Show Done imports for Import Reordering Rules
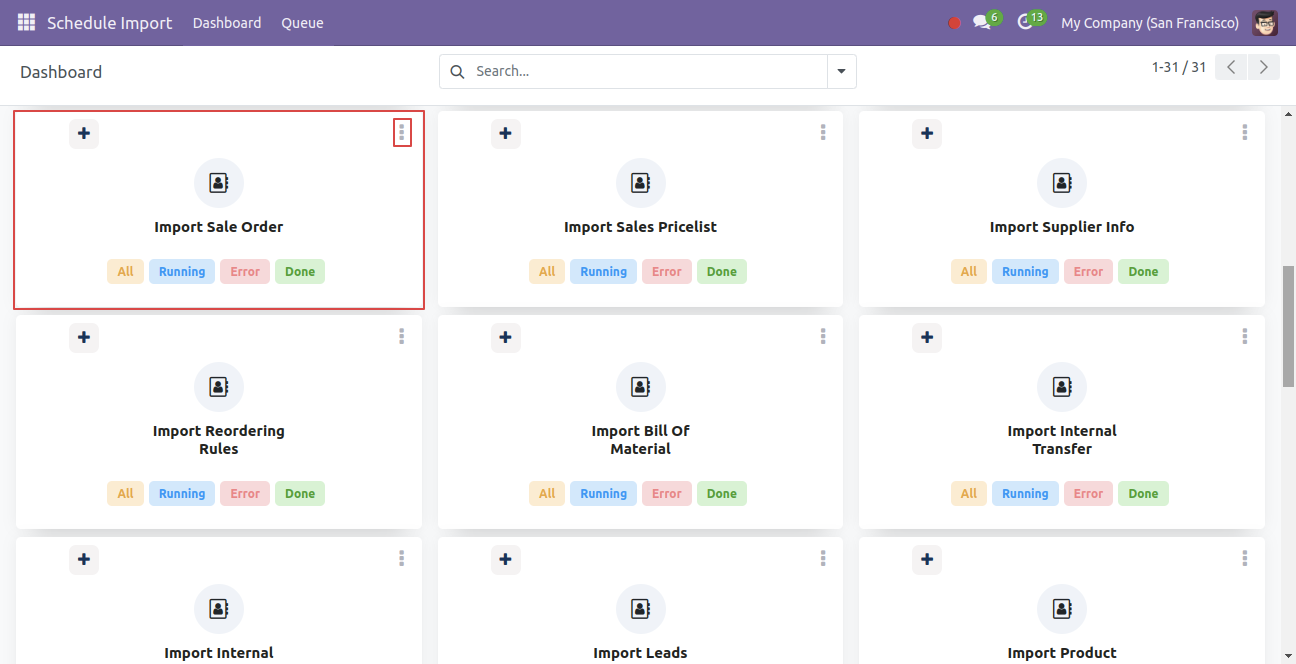This screenshot has height=664, width=1296. pyautogui.click(x=300, y=494)
